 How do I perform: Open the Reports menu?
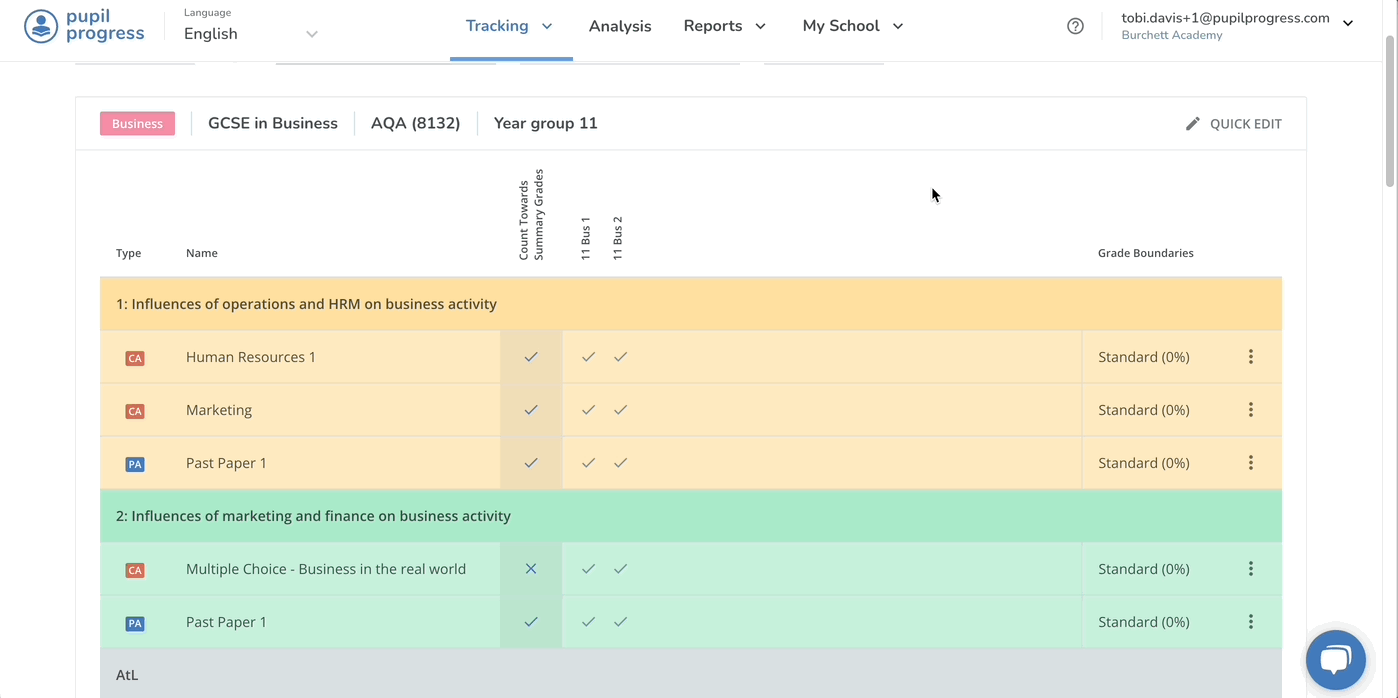click(724, 26)
